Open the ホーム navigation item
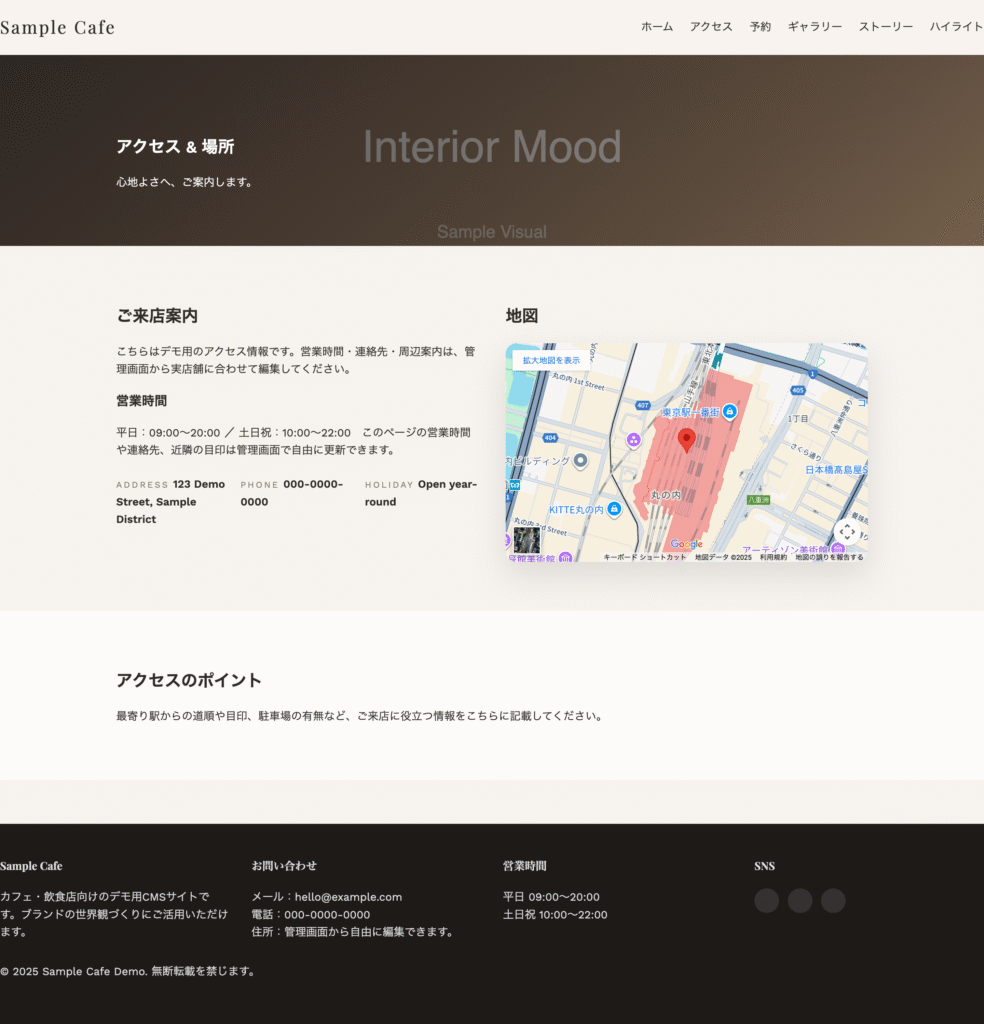This screenshot has width=984, height=1024. 656,27
